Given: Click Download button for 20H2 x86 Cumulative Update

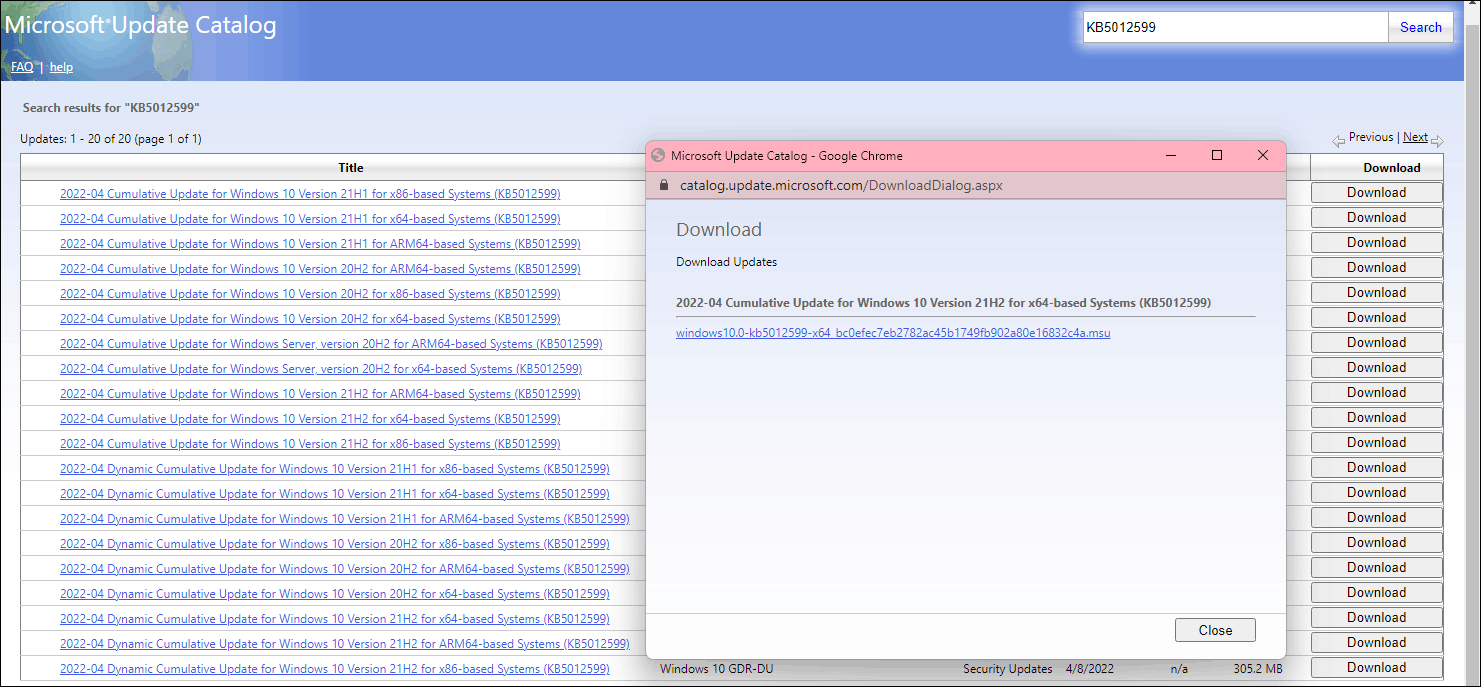Looking at the screenshot, I should (1376, 293).
